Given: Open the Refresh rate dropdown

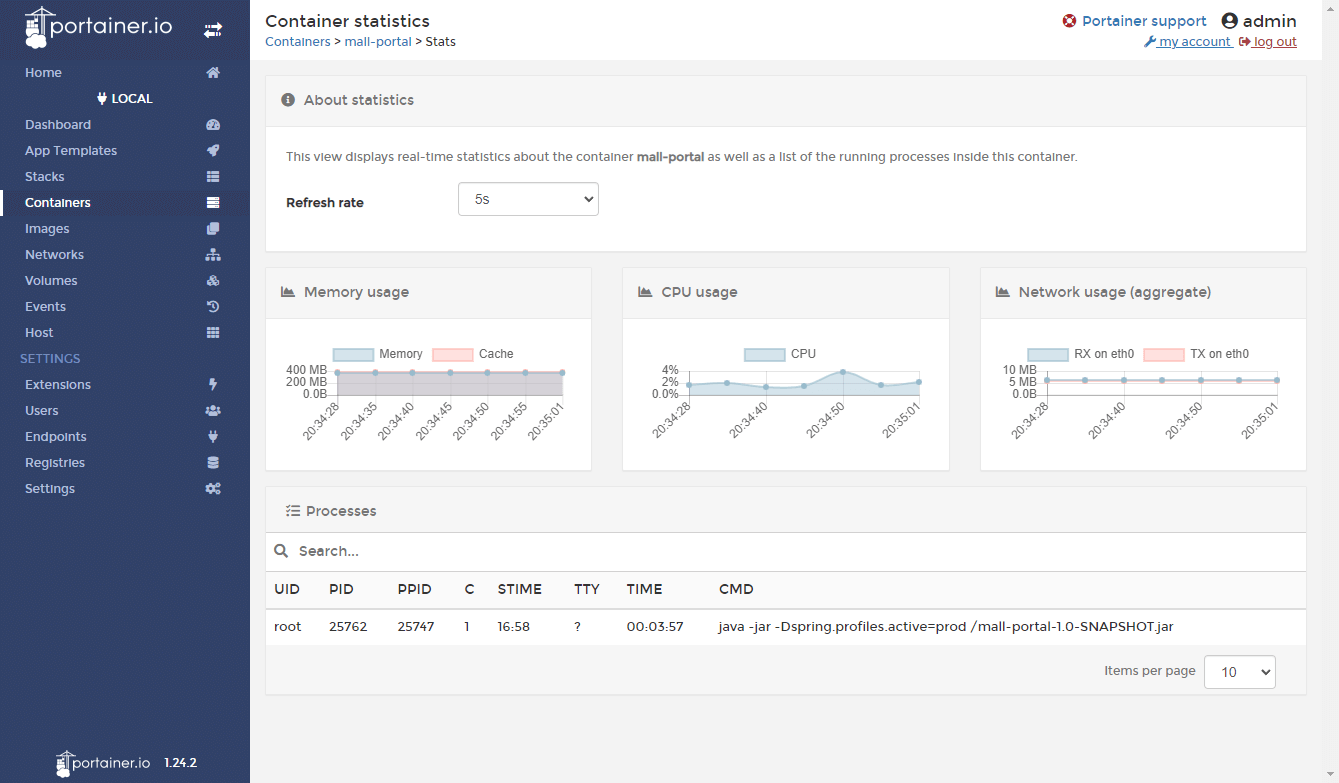Looking at the screenshot, I should tap(528, 199).
